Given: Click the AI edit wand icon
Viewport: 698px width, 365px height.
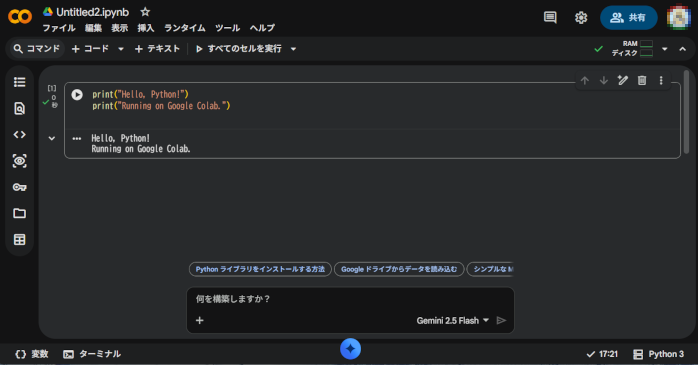Looking at the screenshot, I should pos(622,80).
